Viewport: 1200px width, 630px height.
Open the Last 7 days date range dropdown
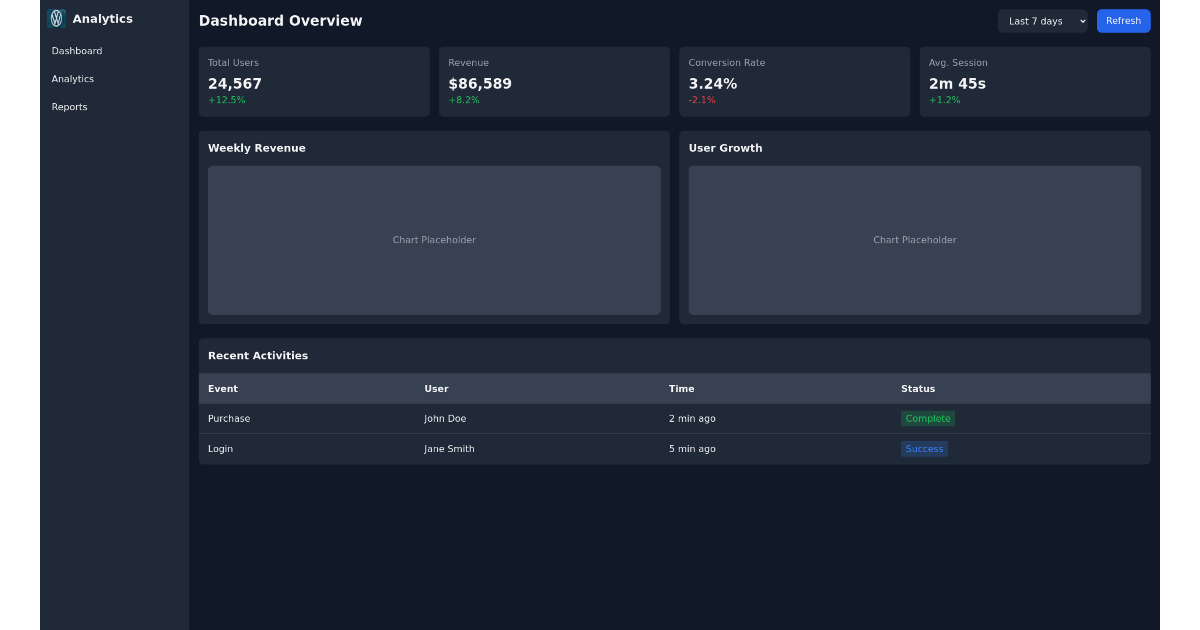1042,21
